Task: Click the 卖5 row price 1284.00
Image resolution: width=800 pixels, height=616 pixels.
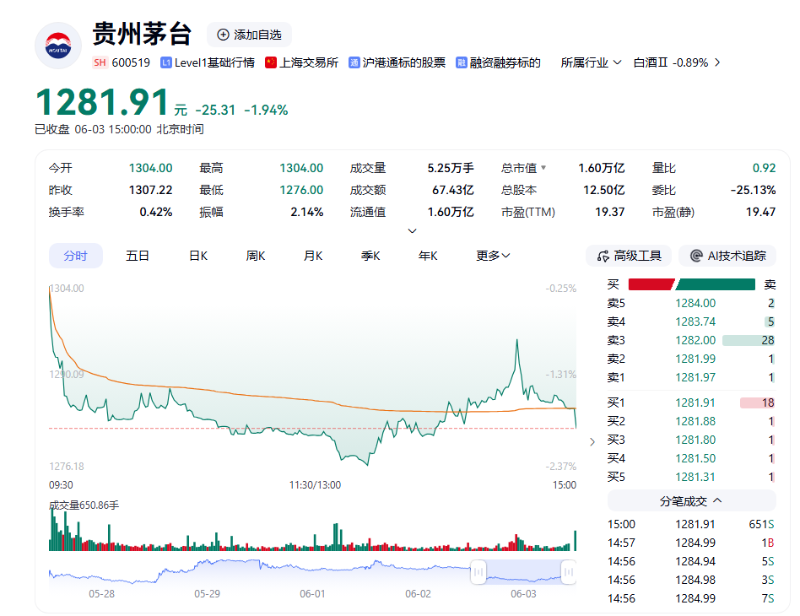Action: click(x=695, y=303)
